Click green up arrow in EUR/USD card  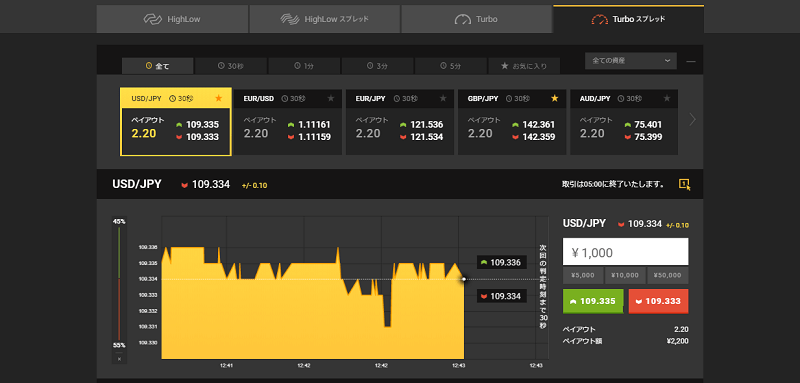click(291, 125)
